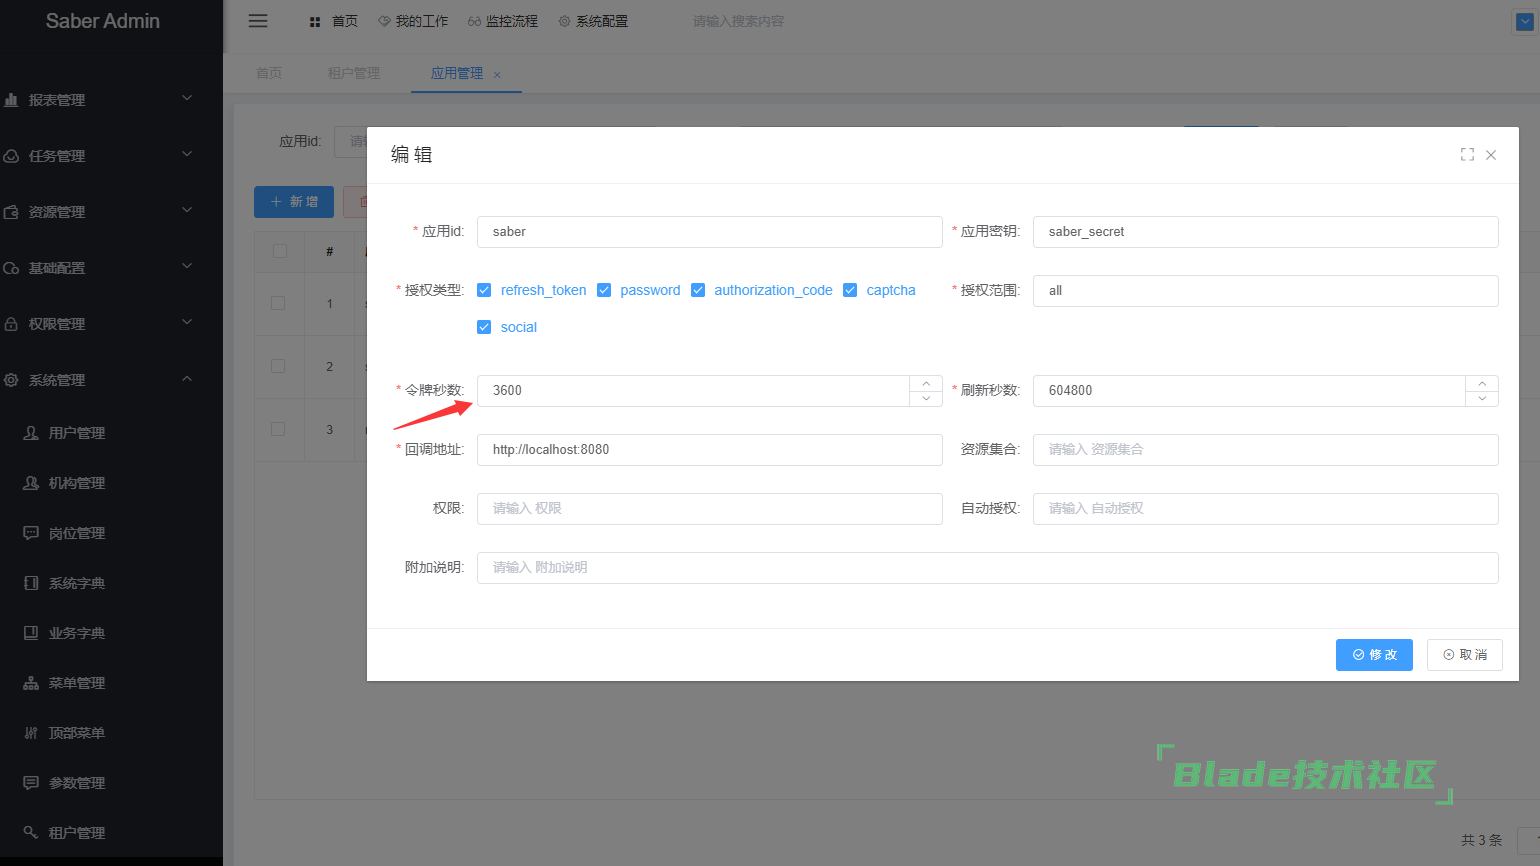Expand the 权限管理 menu chevron
This screenshot has height=866, width=1540.
[187, 322]
